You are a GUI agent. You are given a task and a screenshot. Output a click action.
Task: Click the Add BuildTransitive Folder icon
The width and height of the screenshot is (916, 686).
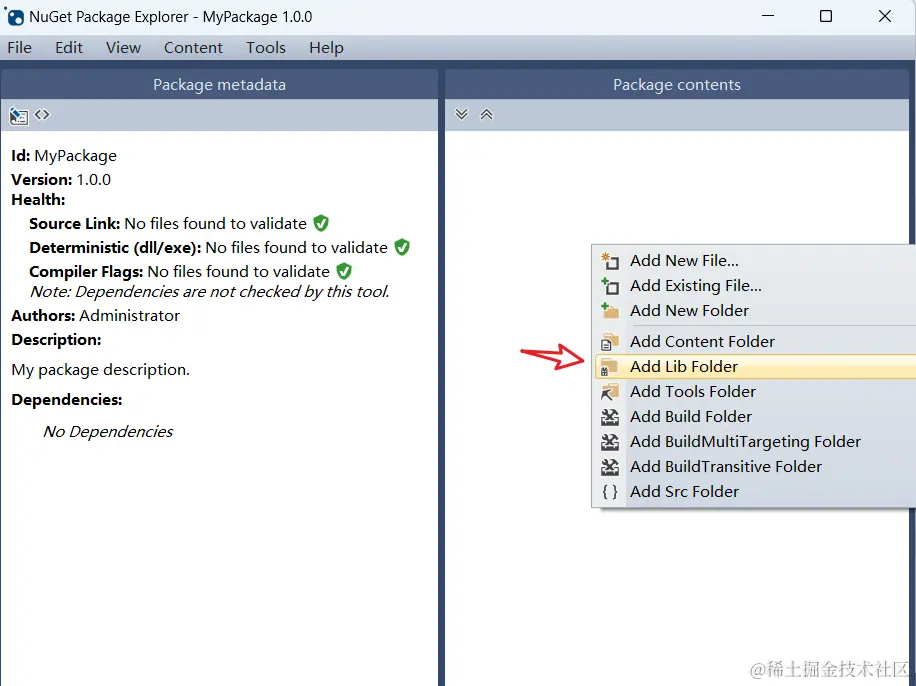[610, 467]
